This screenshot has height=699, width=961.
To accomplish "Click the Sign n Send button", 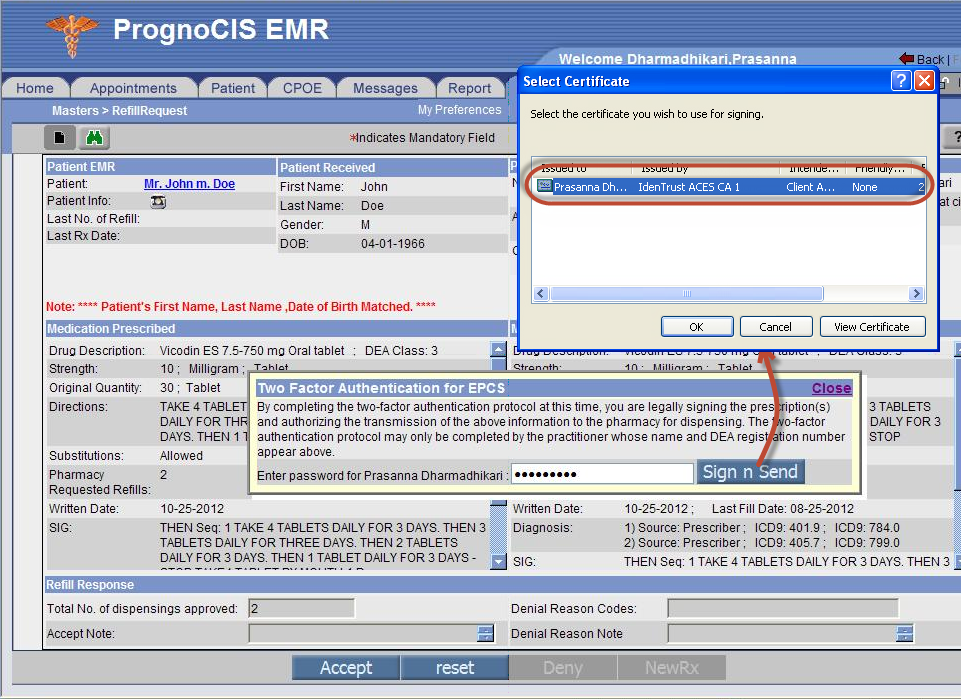I will (750, 472).
